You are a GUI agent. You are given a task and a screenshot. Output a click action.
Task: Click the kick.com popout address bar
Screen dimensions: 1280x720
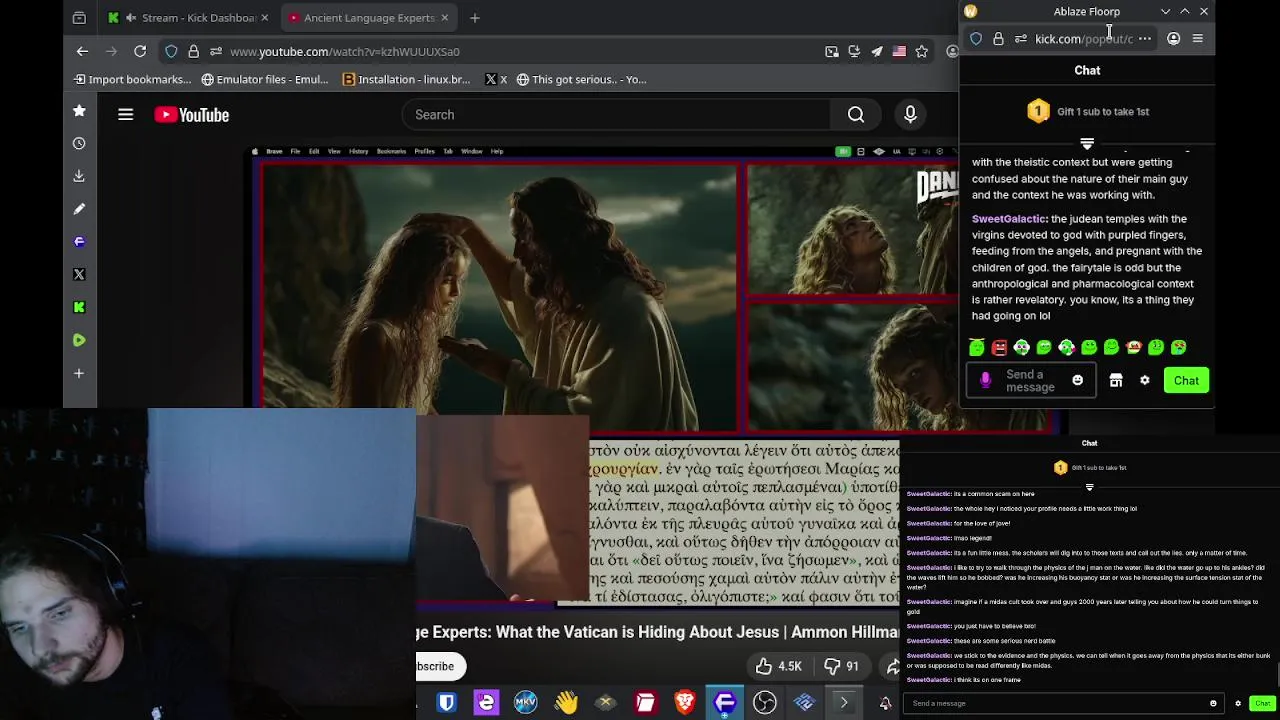[x=1084, y=39]
